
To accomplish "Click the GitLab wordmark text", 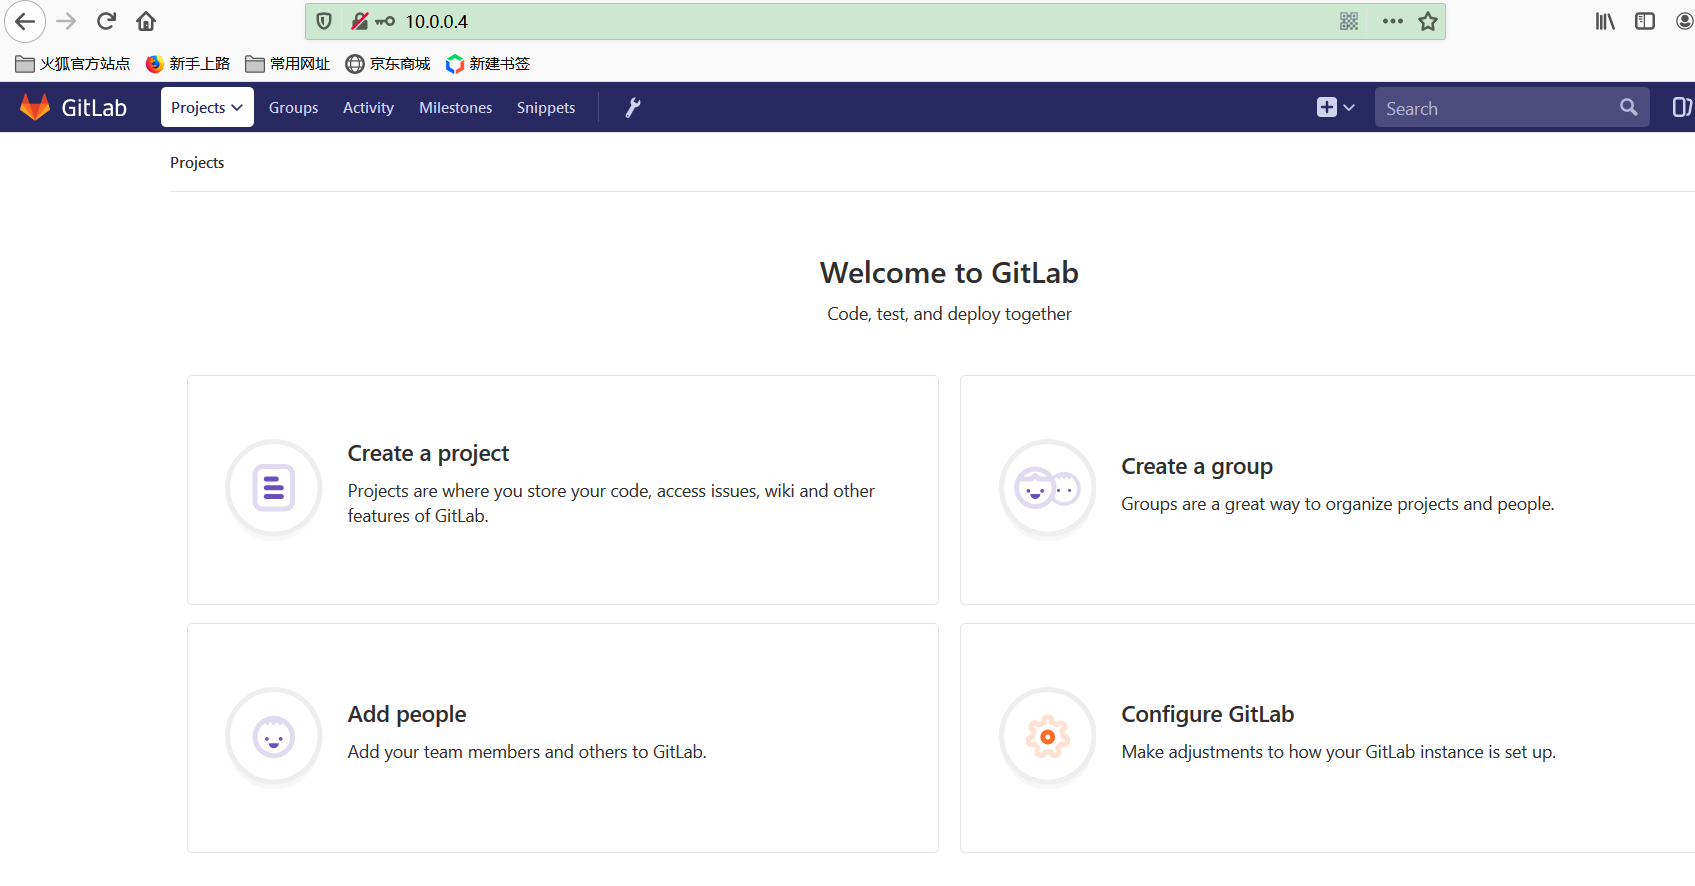I will point(94,108).
